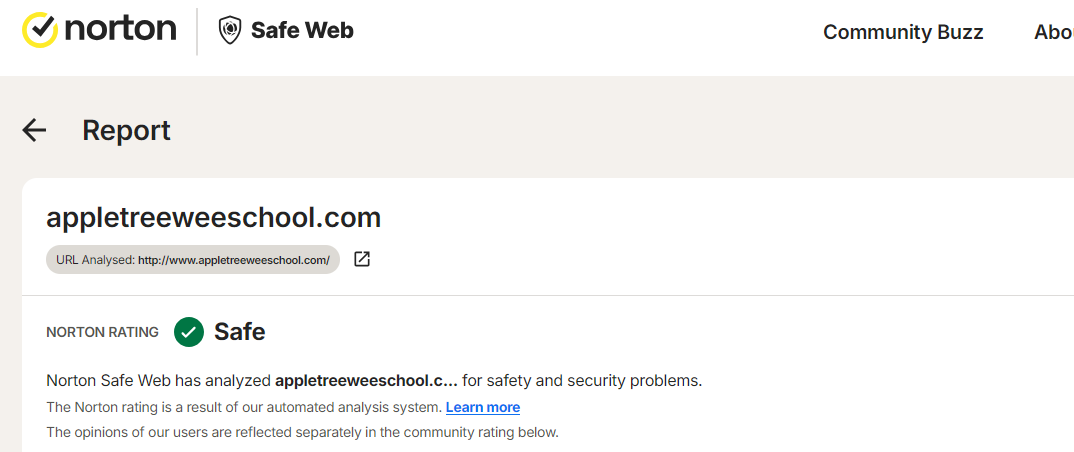
Task: Click the Safe Web shield icon
Action: (x=230, y=31)
